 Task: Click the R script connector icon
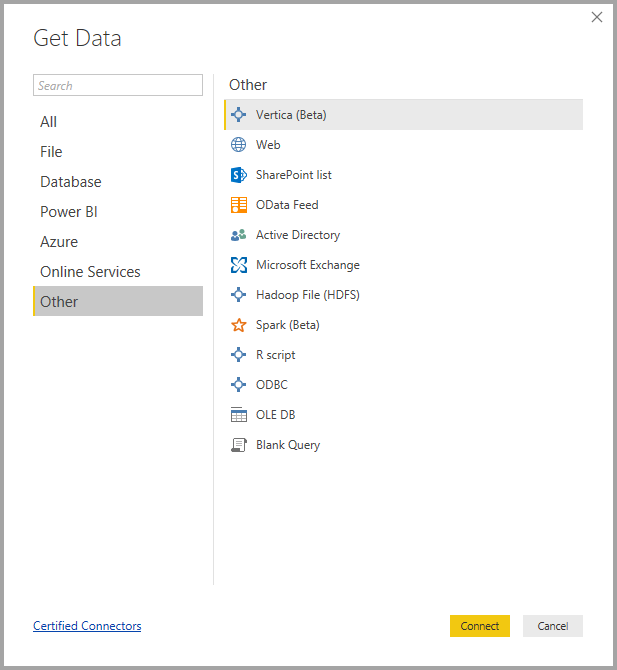pyautogui.click(x=238, y=355)
